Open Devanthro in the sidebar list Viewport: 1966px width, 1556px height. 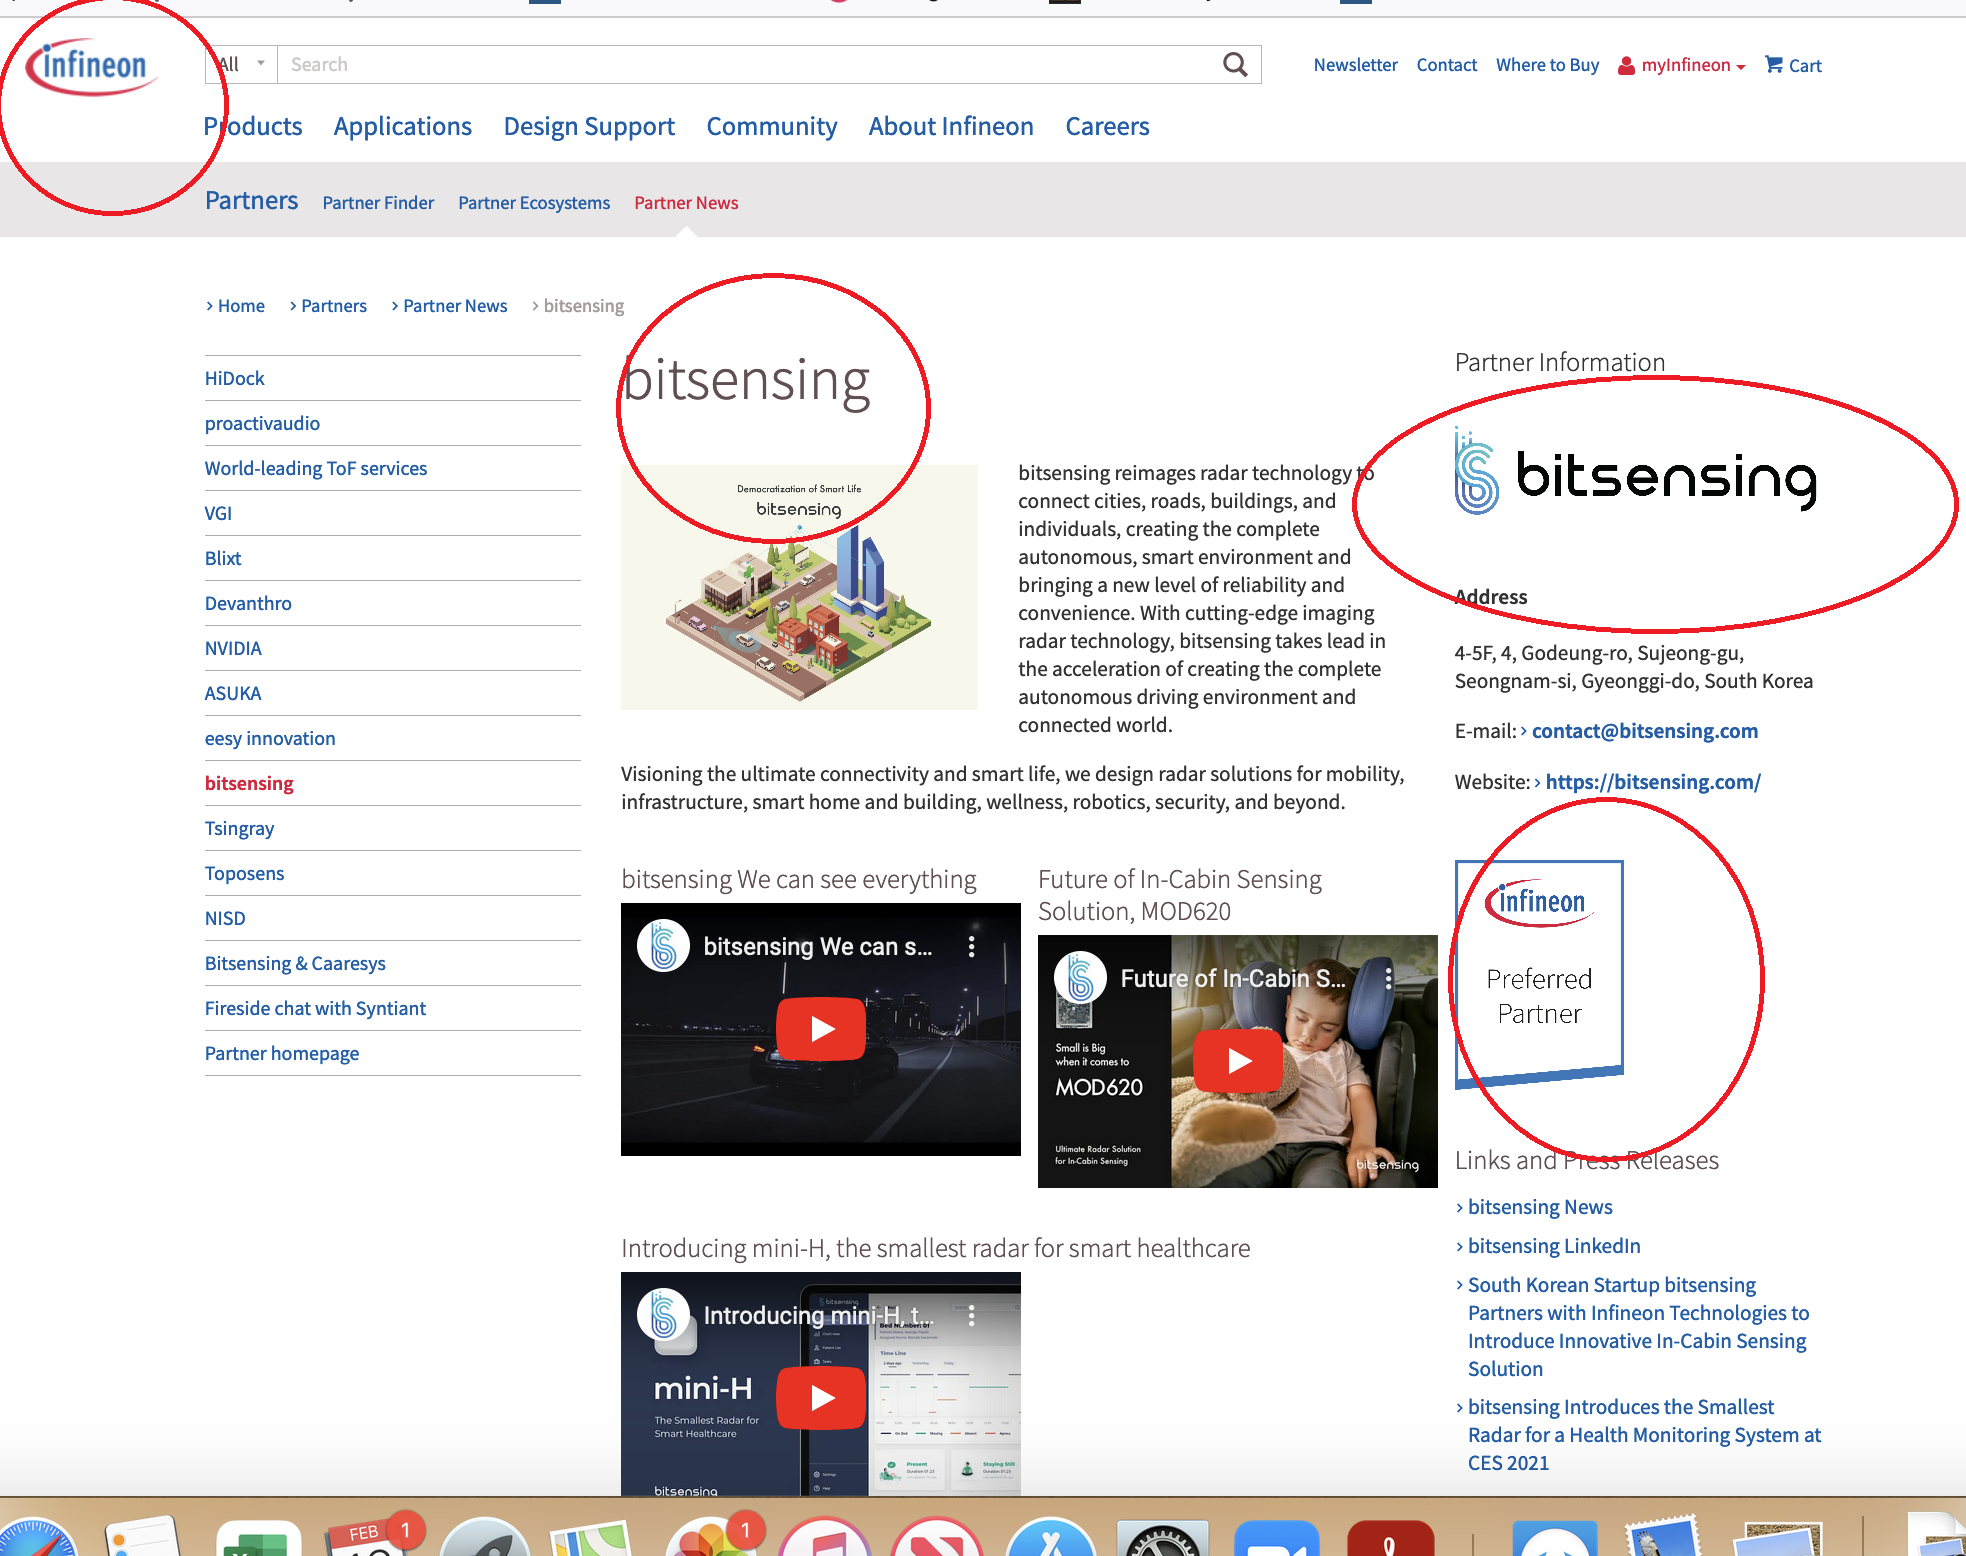[x=248, y=603]
